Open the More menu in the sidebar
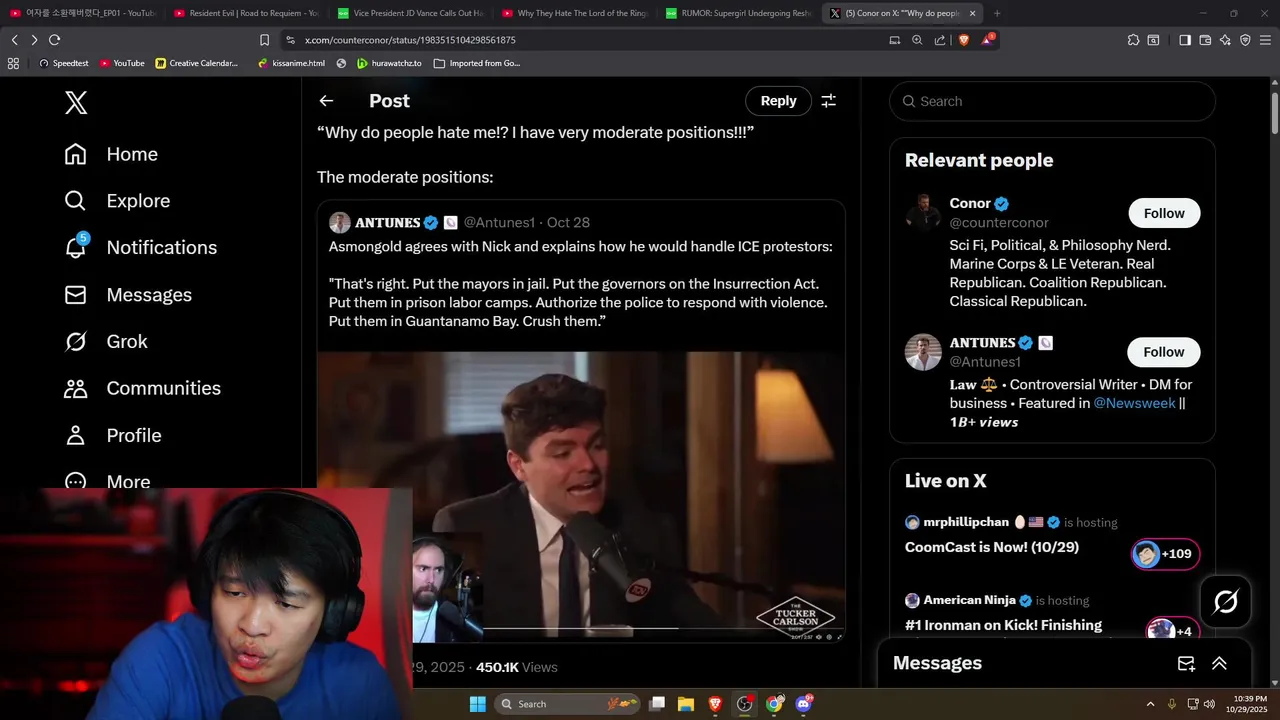 pos(108,480)
